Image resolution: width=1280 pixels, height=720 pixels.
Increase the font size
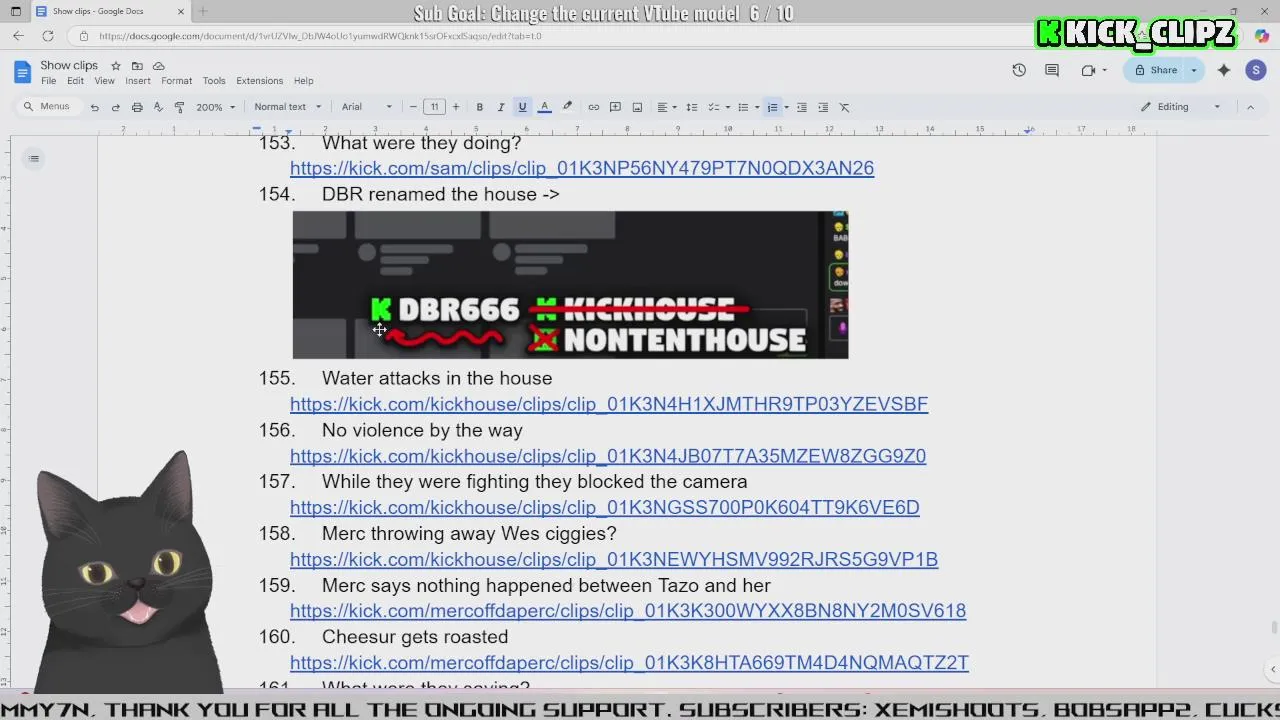click(x=456, y=107)
